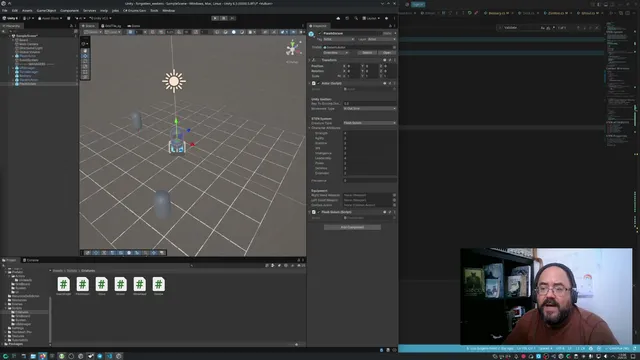Select the Rect tool in Scene overlay

pyautogui.click(x=85, y=71)
